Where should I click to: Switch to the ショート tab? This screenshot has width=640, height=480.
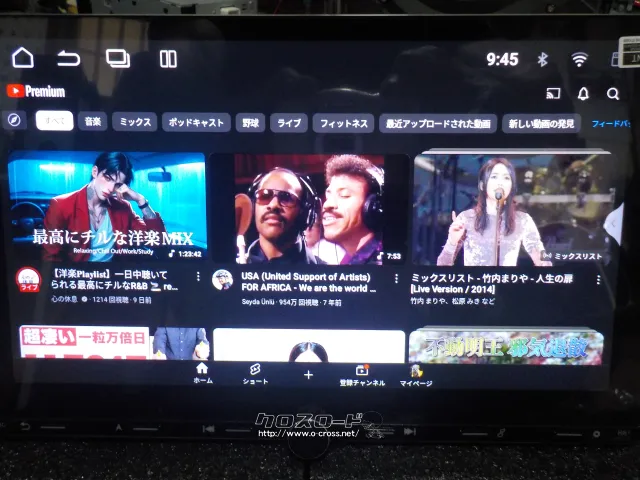tap(255, 374)
